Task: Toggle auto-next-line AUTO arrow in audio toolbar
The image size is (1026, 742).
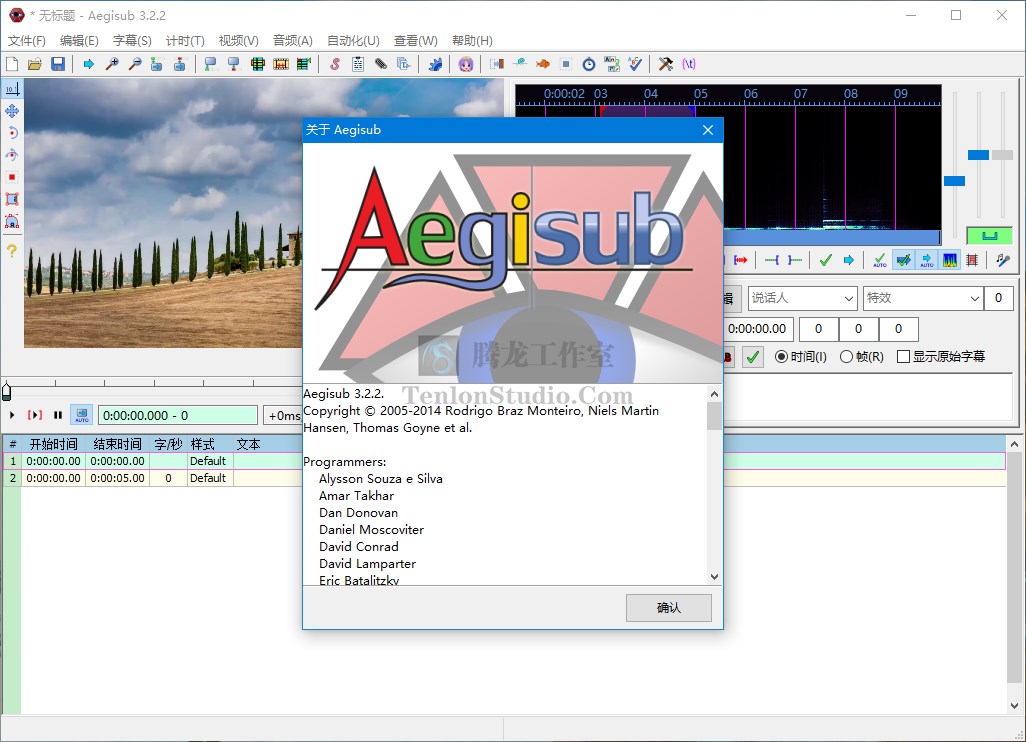Action: [x=927, y=260]
